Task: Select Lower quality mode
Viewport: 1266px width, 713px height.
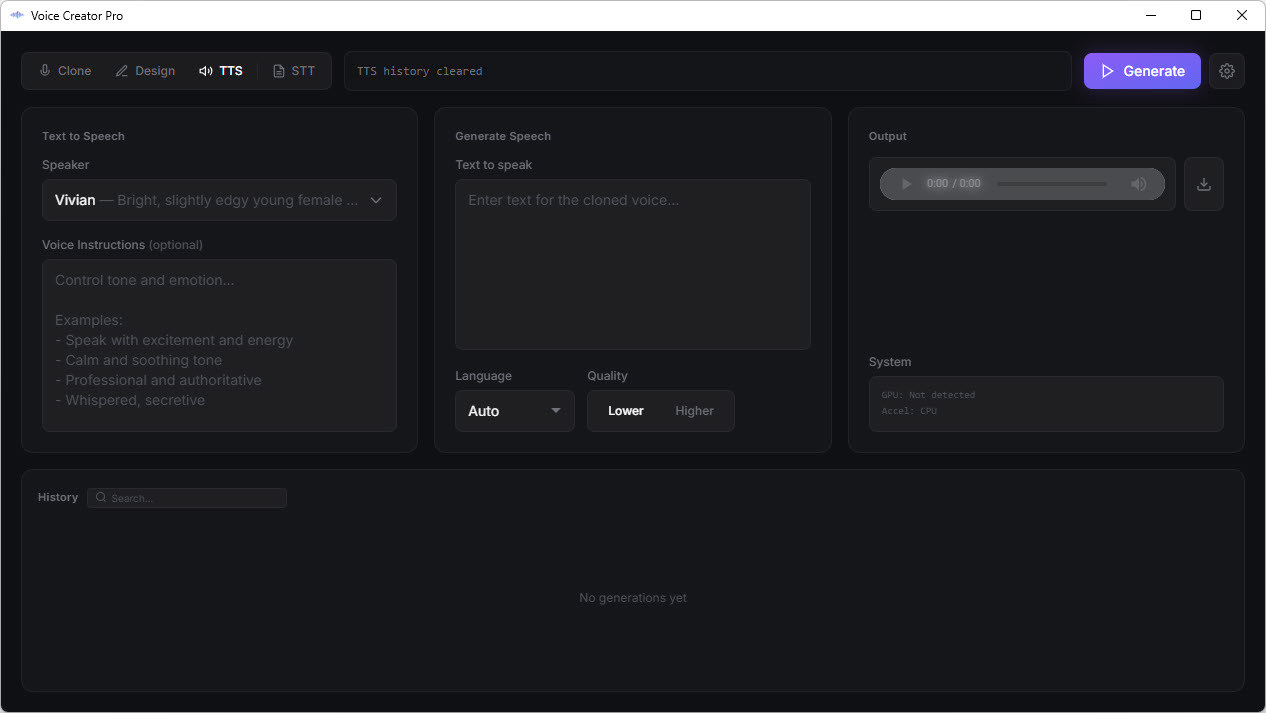Action: [x=625, y=410]
